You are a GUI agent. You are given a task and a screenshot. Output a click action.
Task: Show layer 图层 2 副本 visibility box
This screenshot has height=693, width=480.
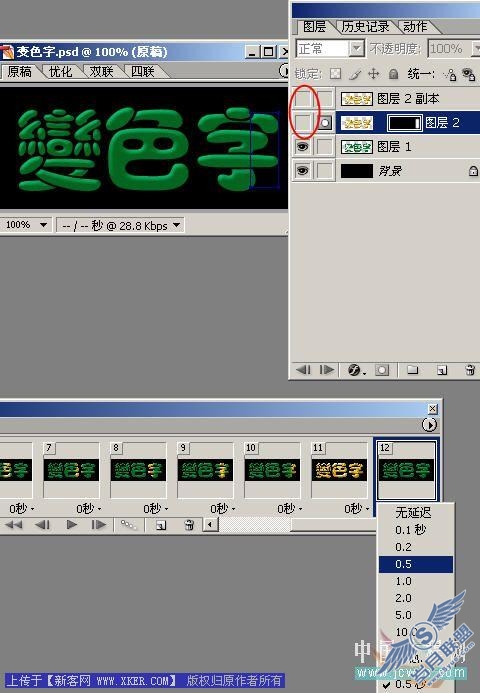click(302, 99)
